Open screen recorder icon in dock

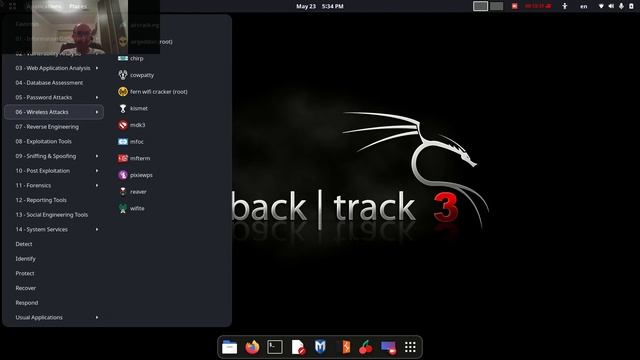pyautogui.click(x=388, y=347)
